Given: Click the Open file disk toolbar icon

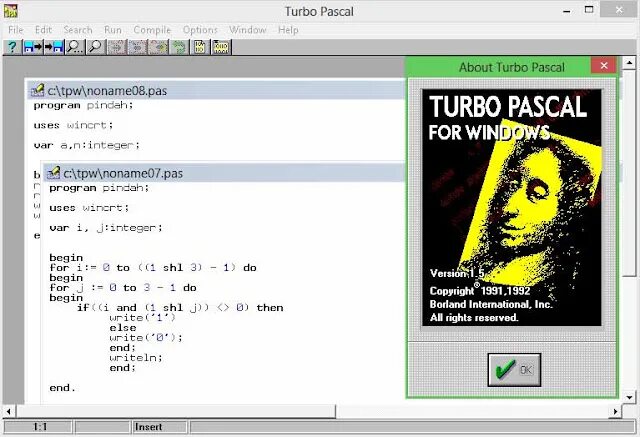Looking at the screenshot, I should point(33,47).
